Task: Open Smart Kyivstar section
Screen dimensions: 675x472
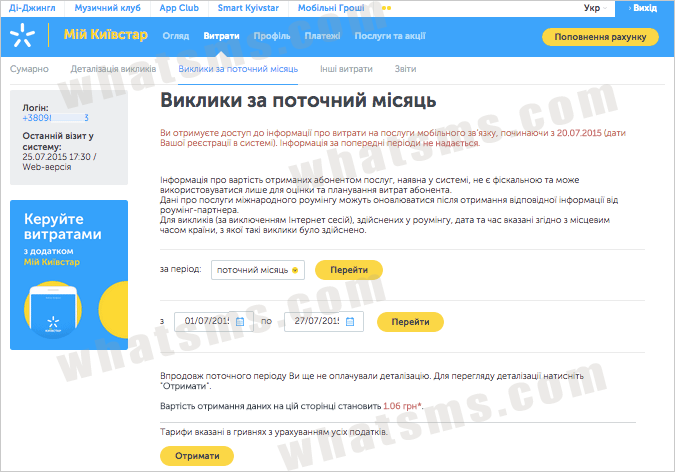Action: coord(248,8)
